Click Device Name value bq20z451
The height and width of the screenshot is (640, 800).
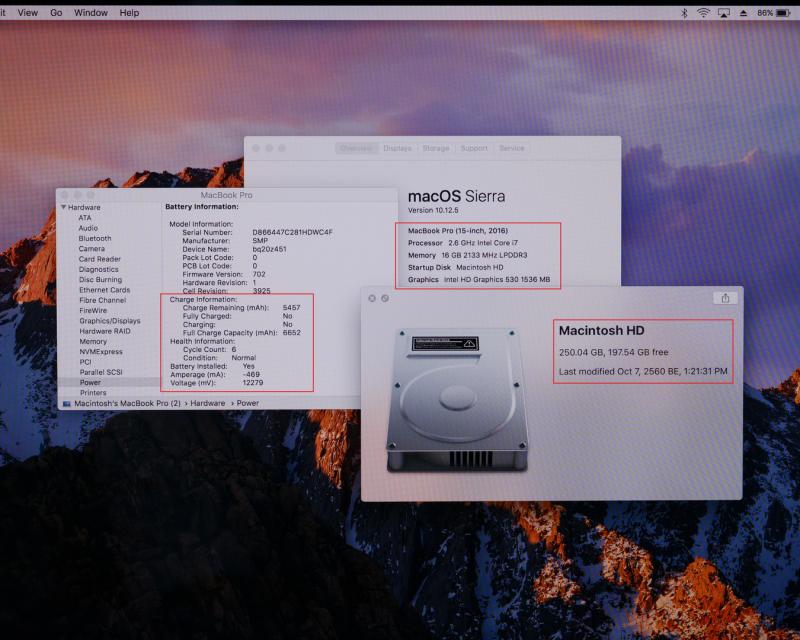269,249
